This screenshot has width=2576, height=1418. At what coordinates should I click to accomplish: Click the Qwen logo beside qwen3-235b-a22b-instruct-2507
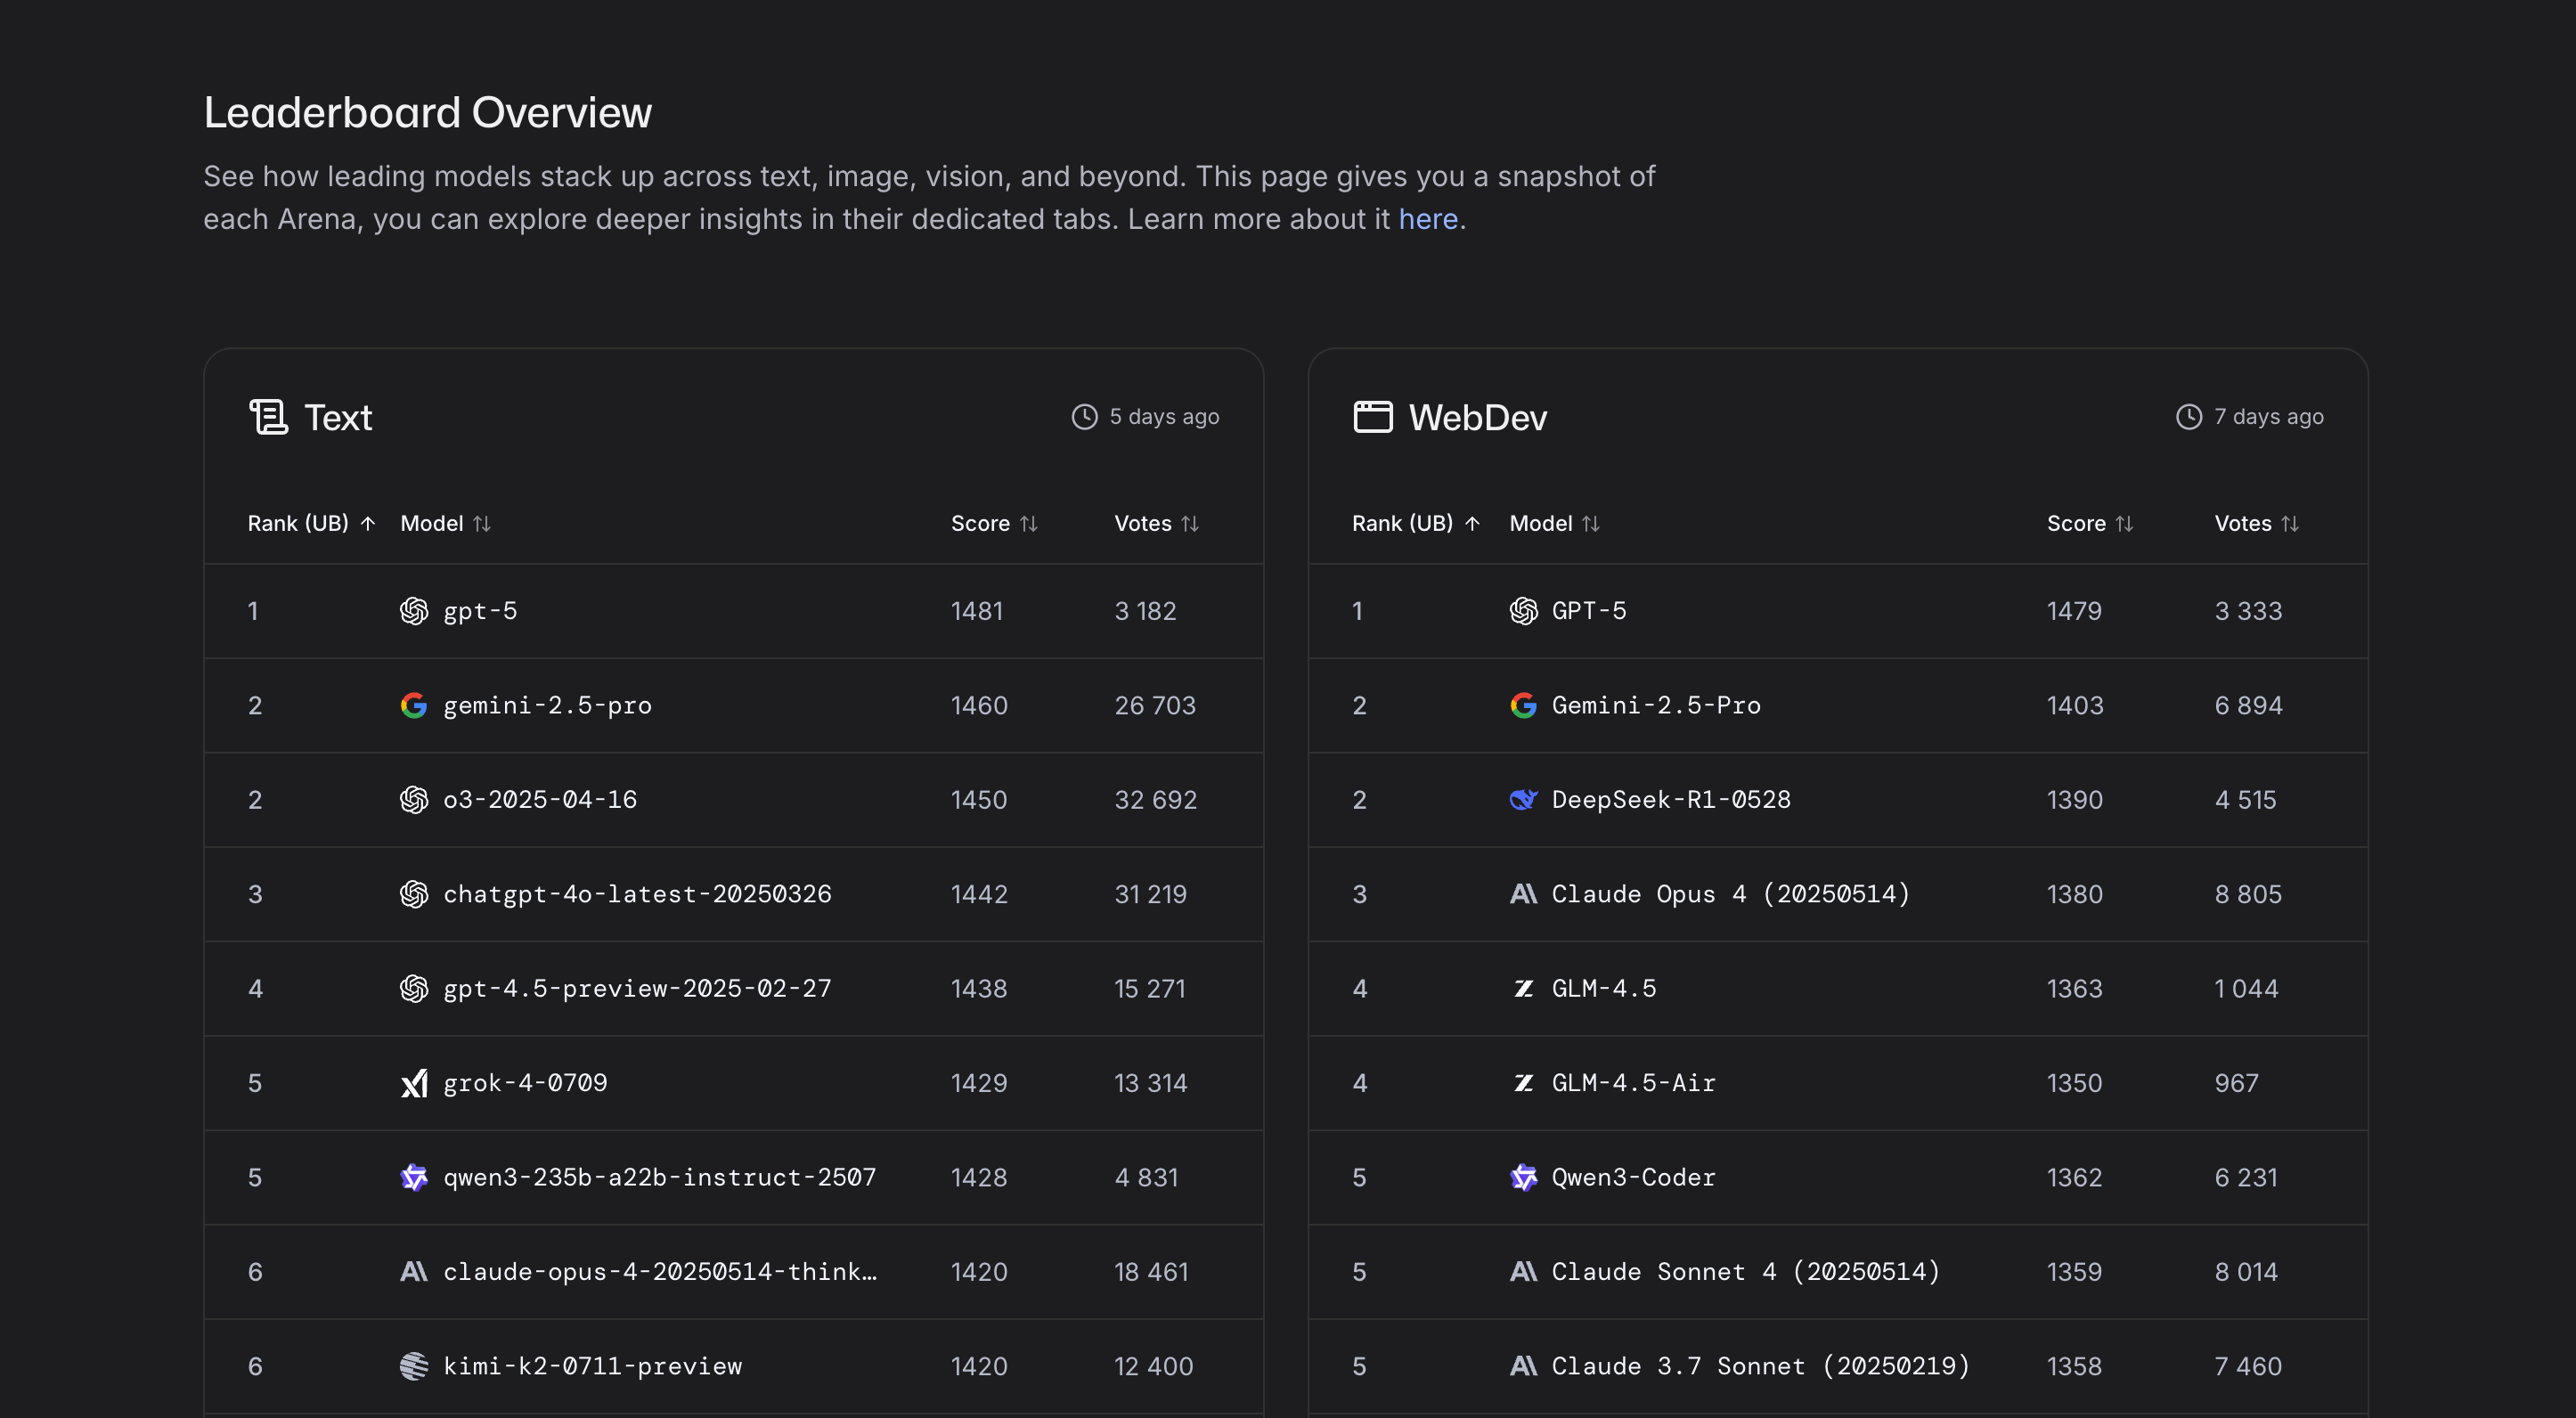pos(414,1178)
